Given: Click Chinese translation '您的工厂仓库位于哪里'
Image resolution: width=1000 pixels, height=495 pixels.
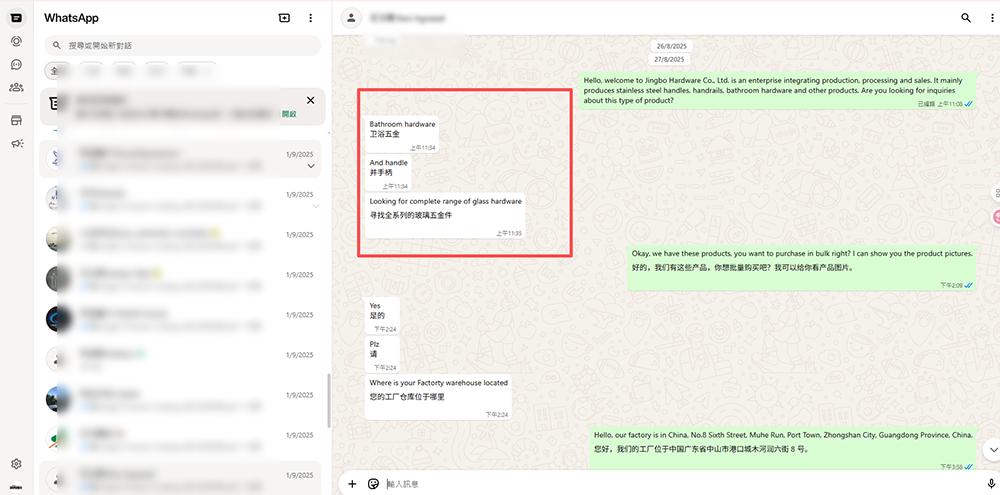Looking at the screenshot, I should [407, 397].
